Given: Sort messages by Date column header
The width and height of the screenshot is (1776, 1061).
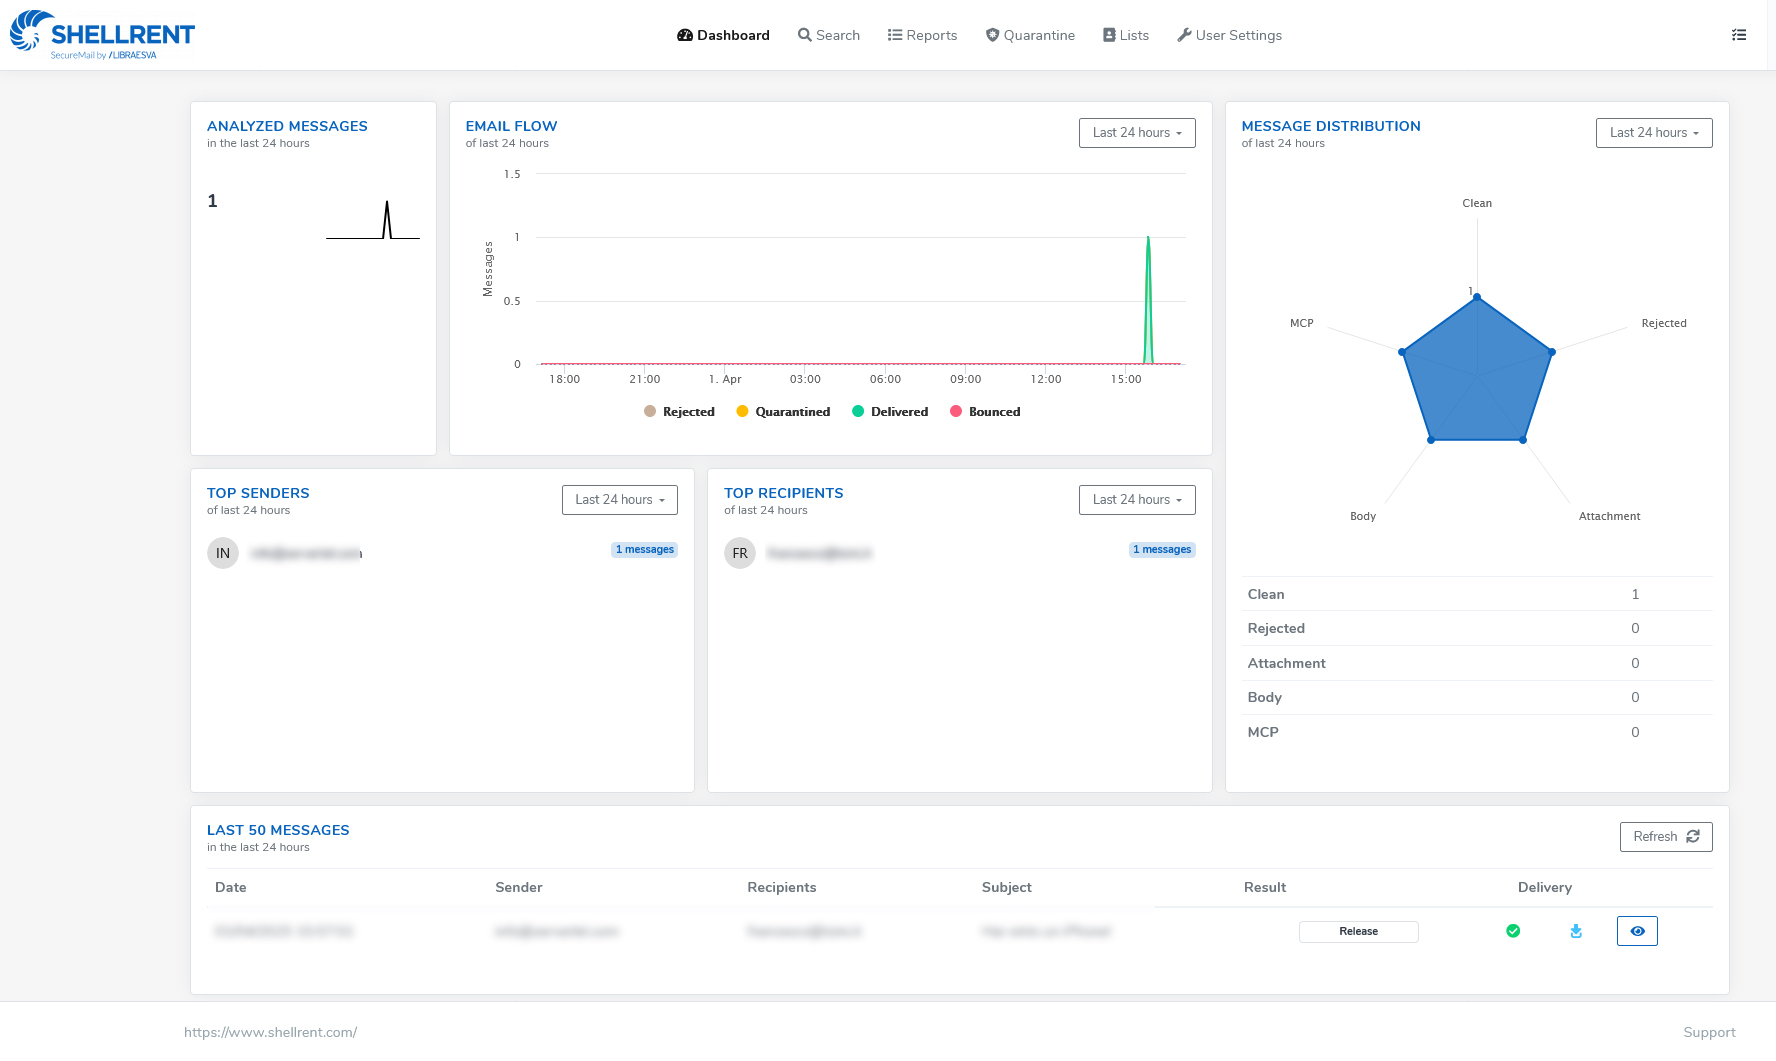Looking at the screenshot, I should [230, 888].
